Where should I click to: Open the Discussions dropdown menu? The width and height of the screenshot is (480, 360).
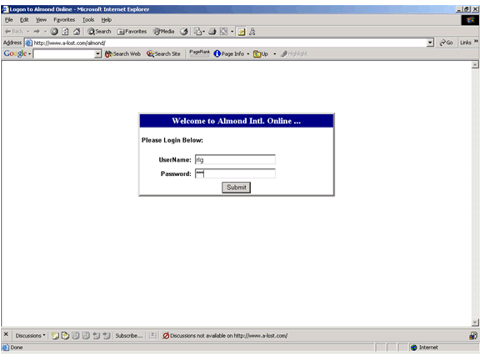(x=30, y=336)
